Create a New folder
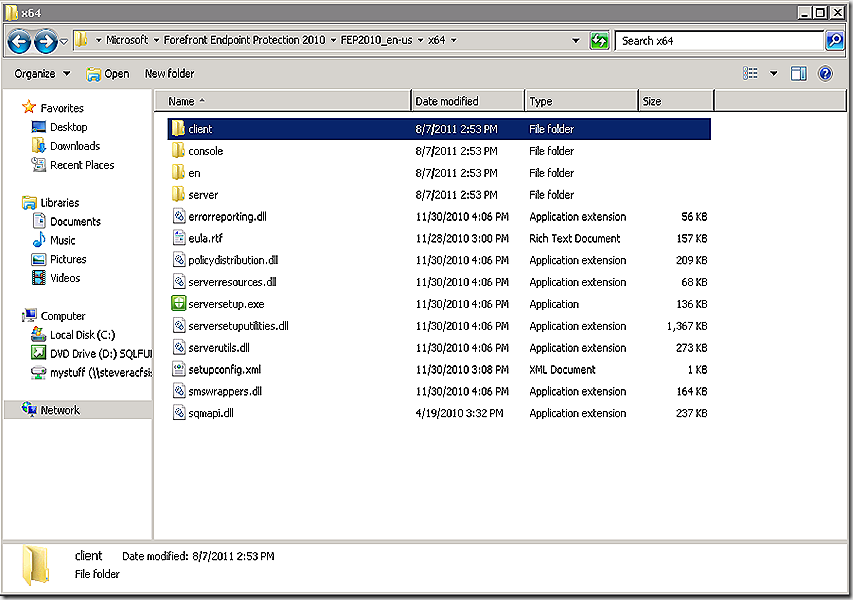This screenshot has width=853, height=600. tap(169, 73)
